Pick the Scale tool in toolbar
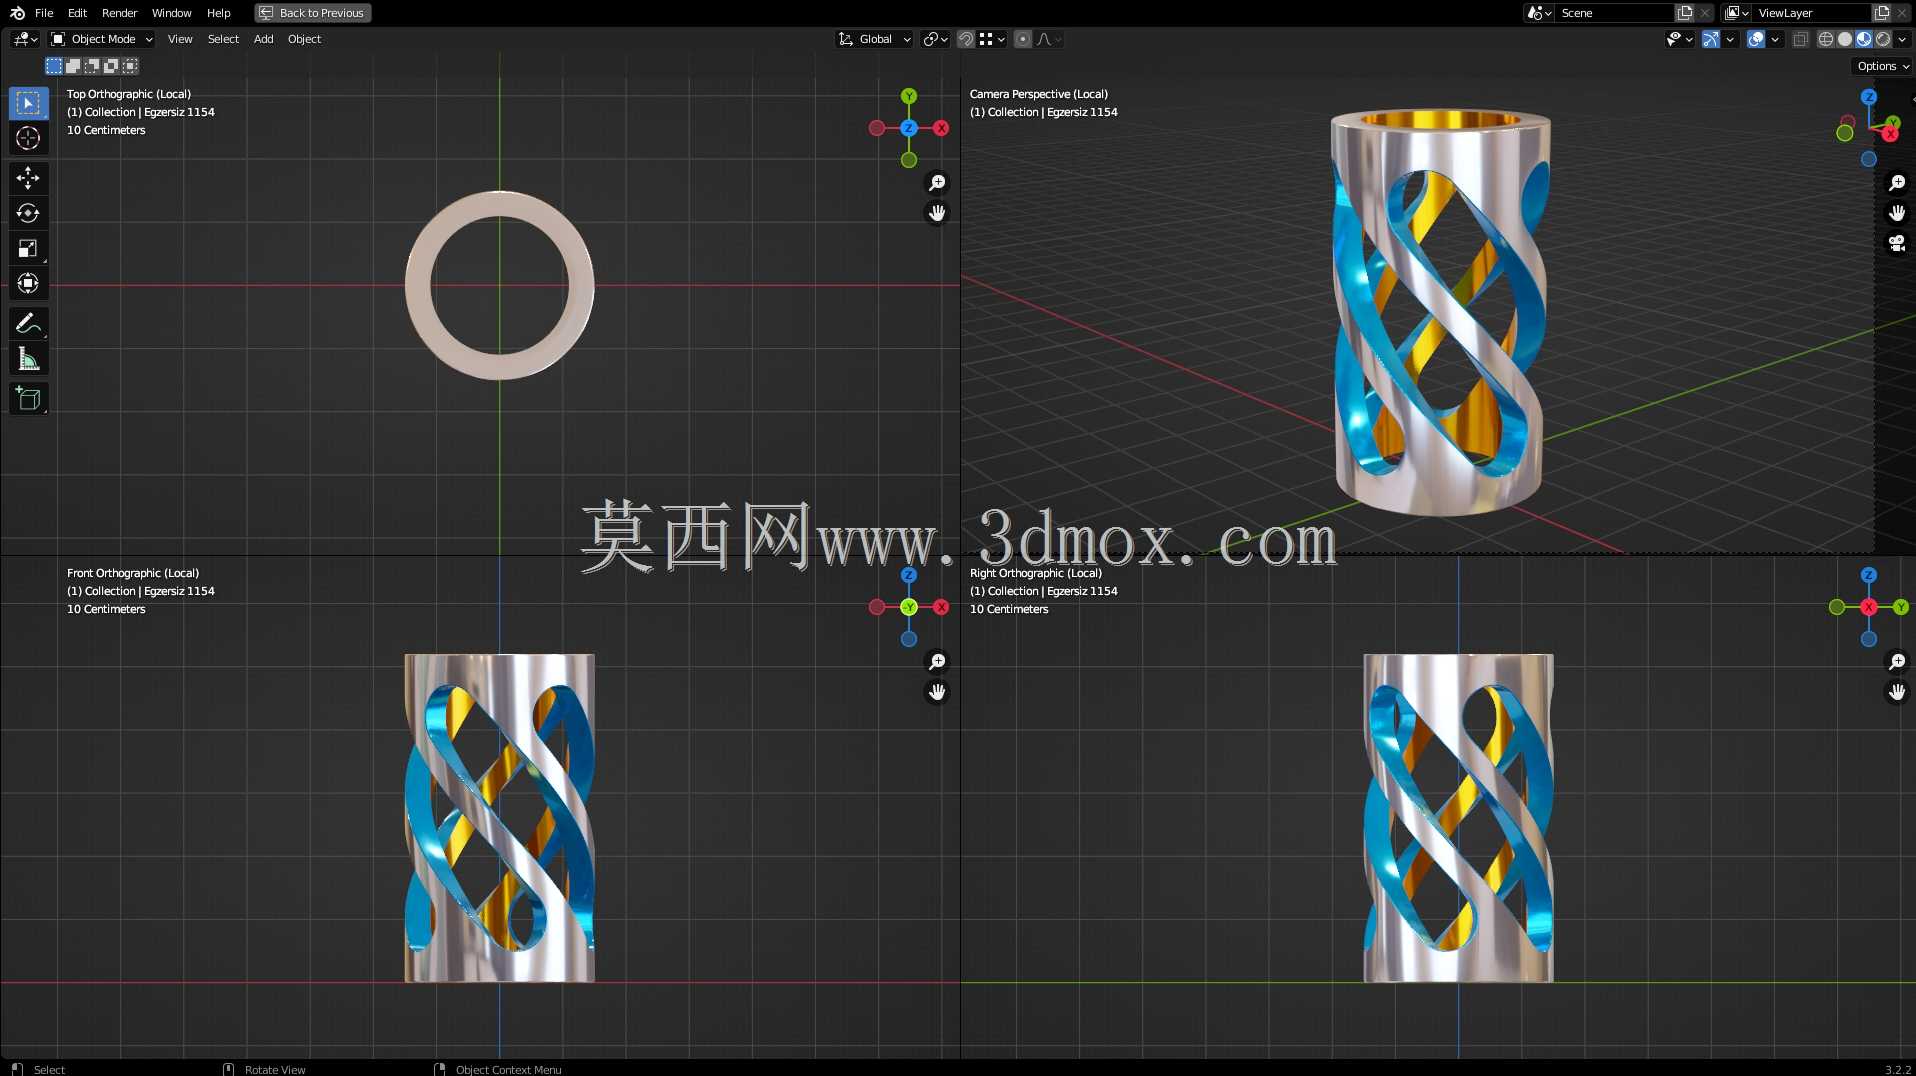 (x=28, y=248)
